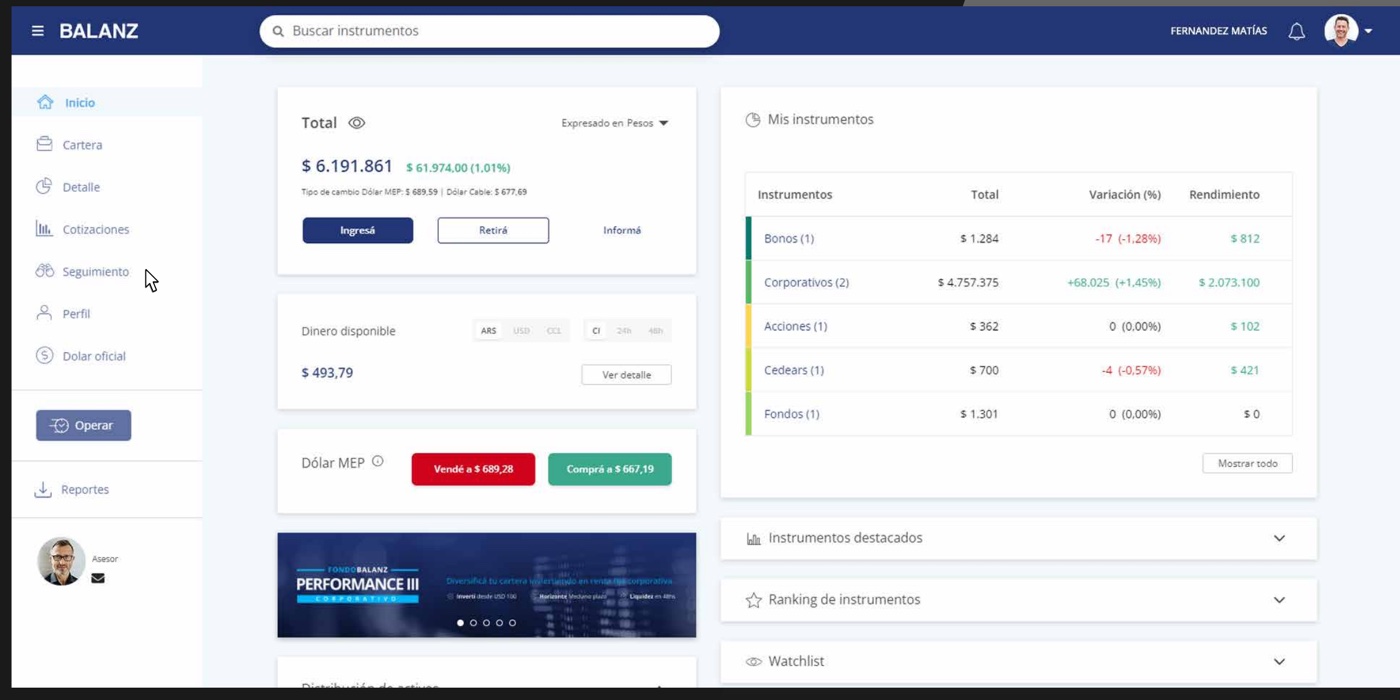Click the Ingresá button

click(358, 230)
